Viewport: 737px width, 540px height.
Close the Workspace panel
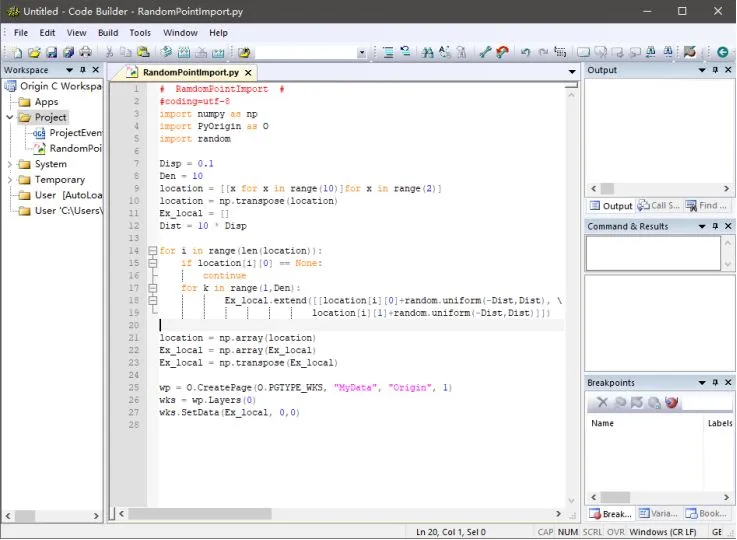click(96, 70)
